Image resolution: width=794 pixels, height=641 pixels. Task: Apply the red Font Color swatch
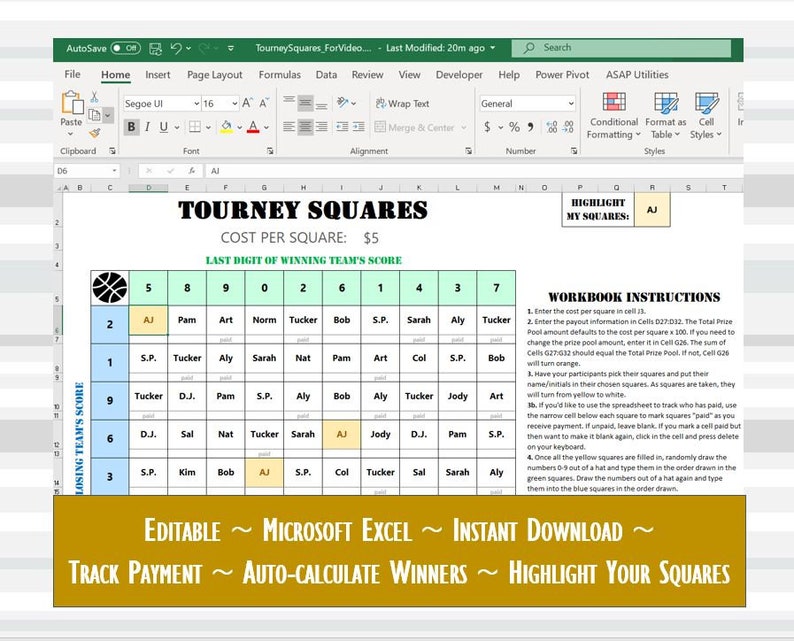(253, 127)
